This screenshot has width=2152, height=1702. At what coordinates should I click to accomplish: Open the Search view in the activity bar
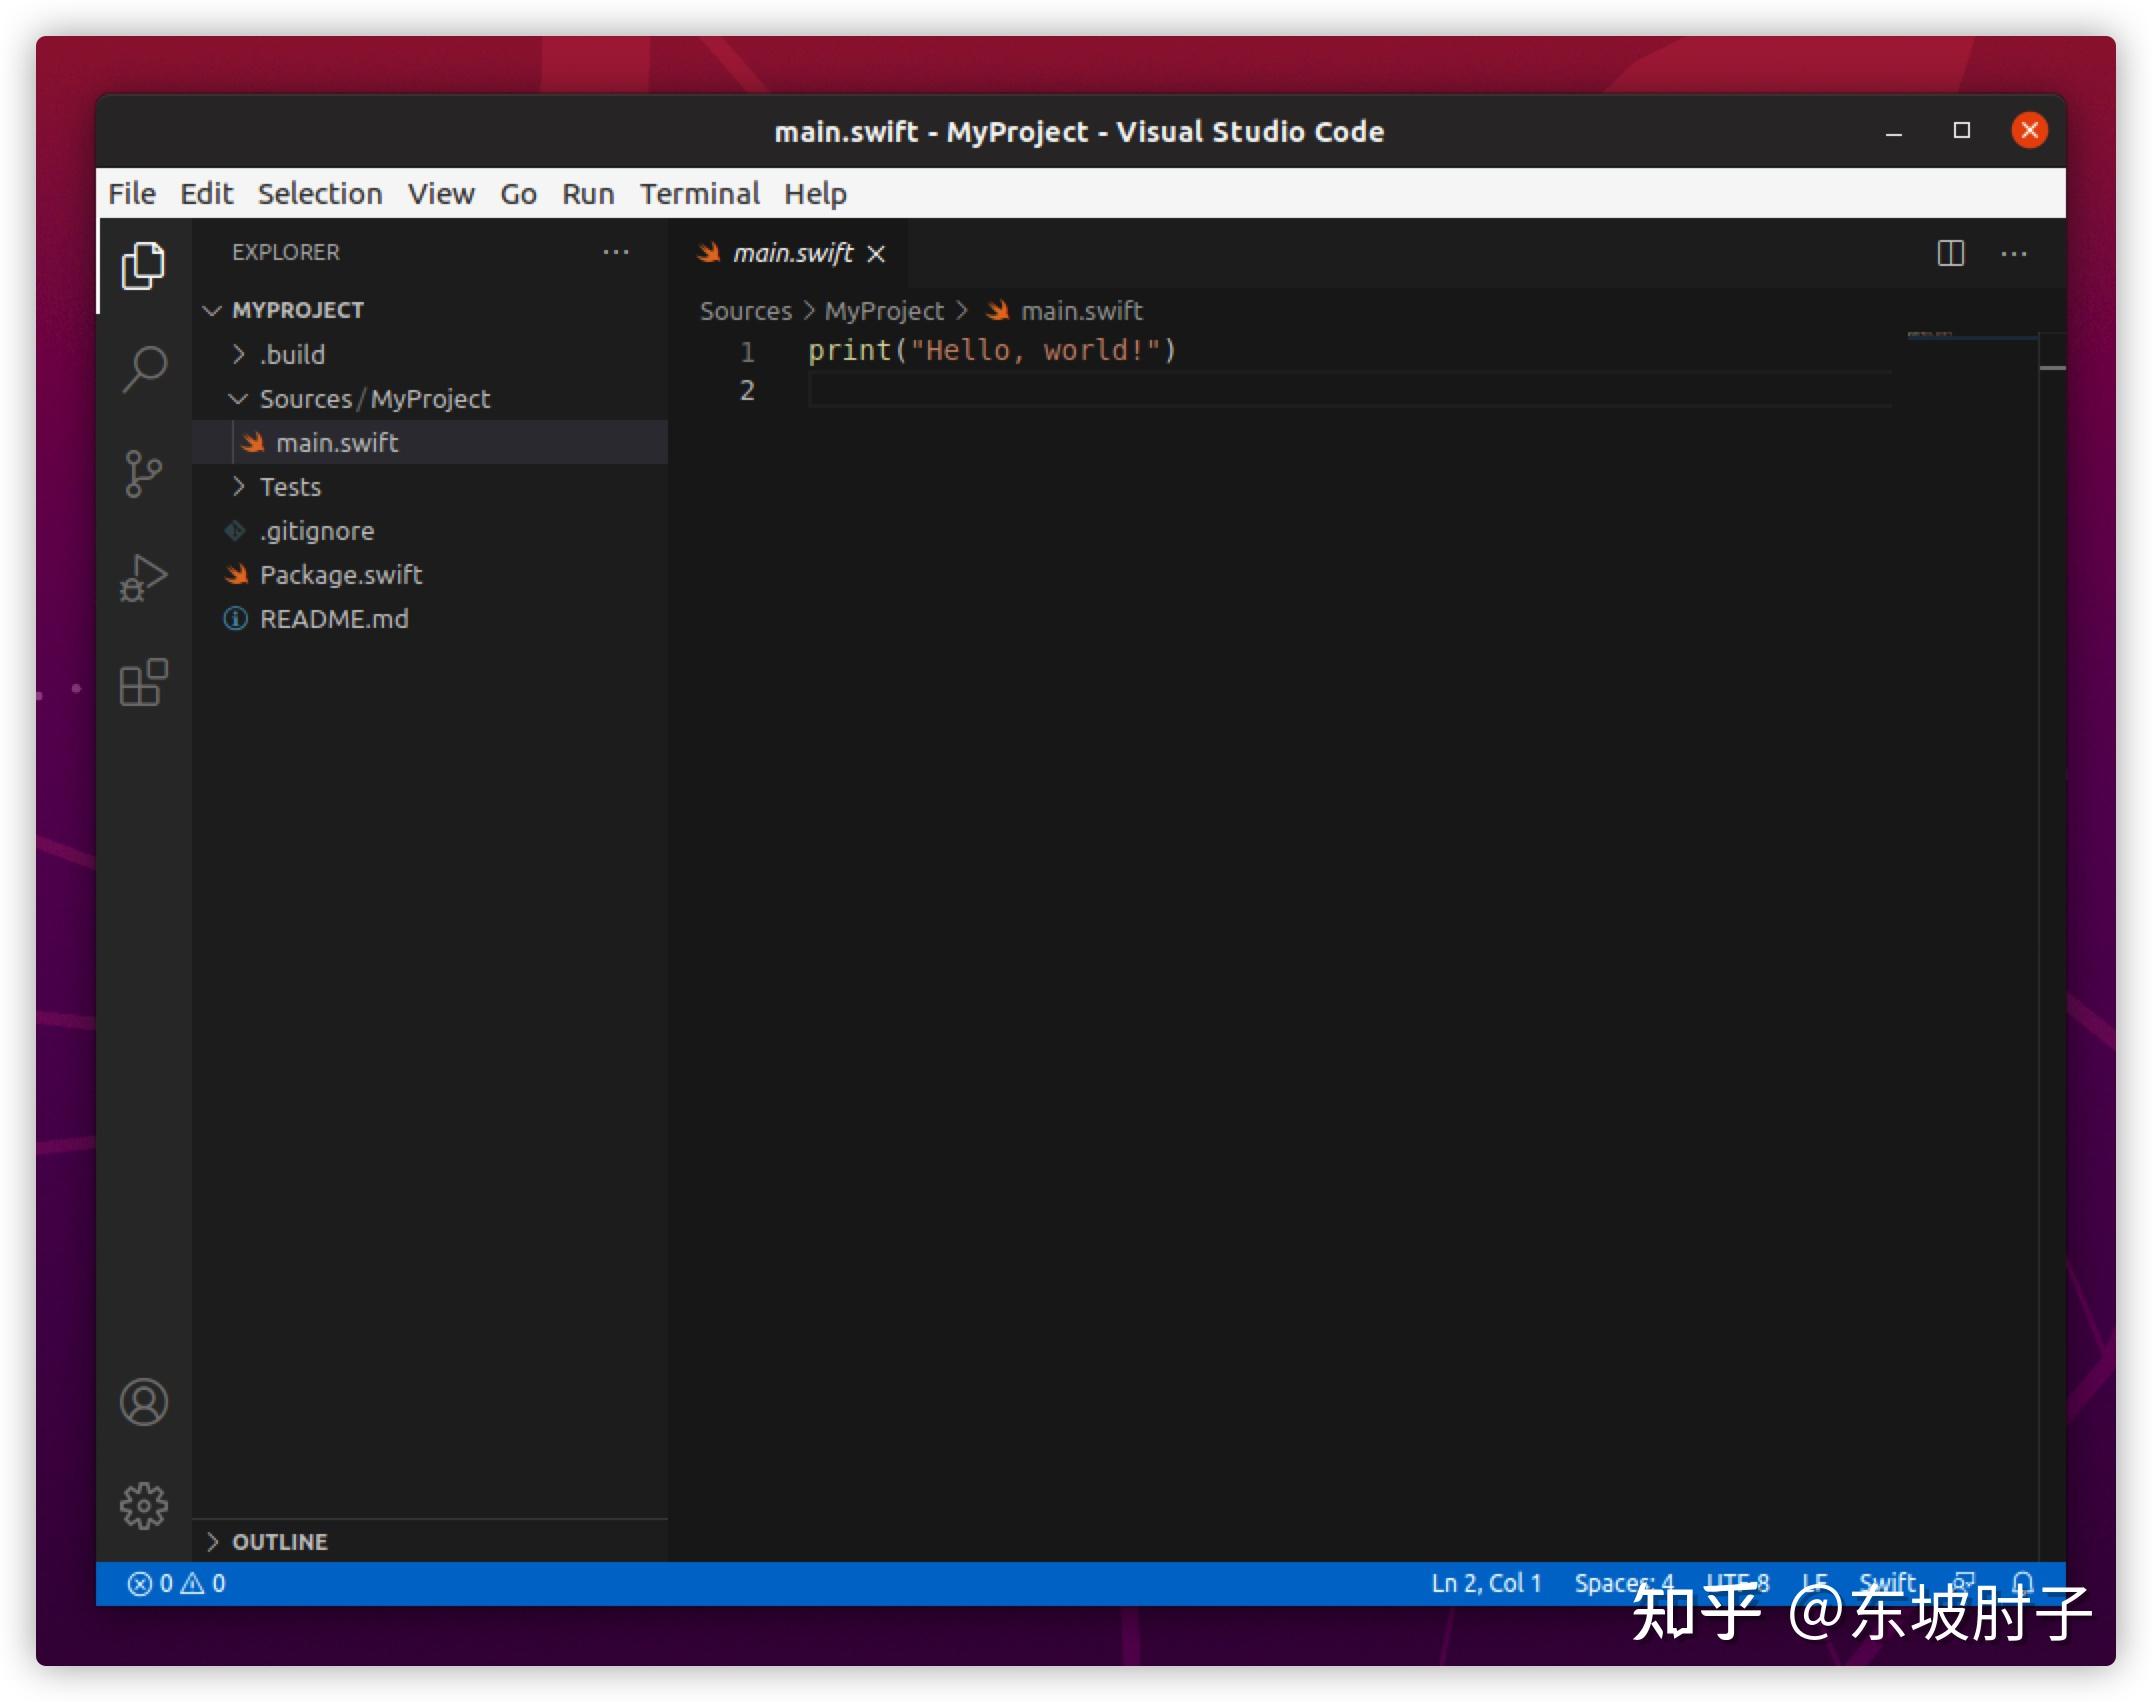(143, 370)
